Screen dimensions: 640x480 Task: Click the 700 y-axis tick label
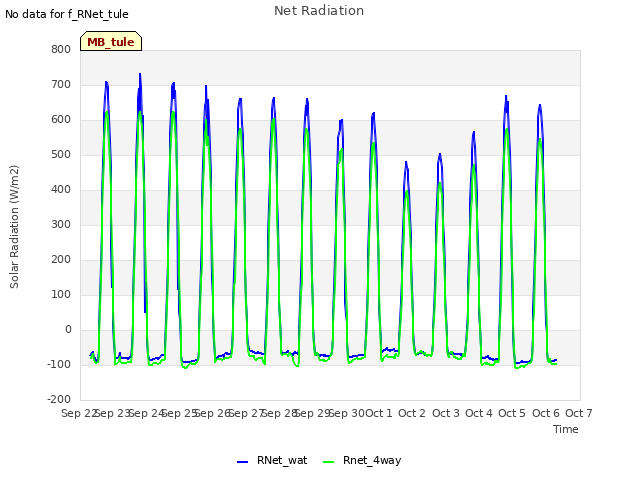click(x=61, y=84)
